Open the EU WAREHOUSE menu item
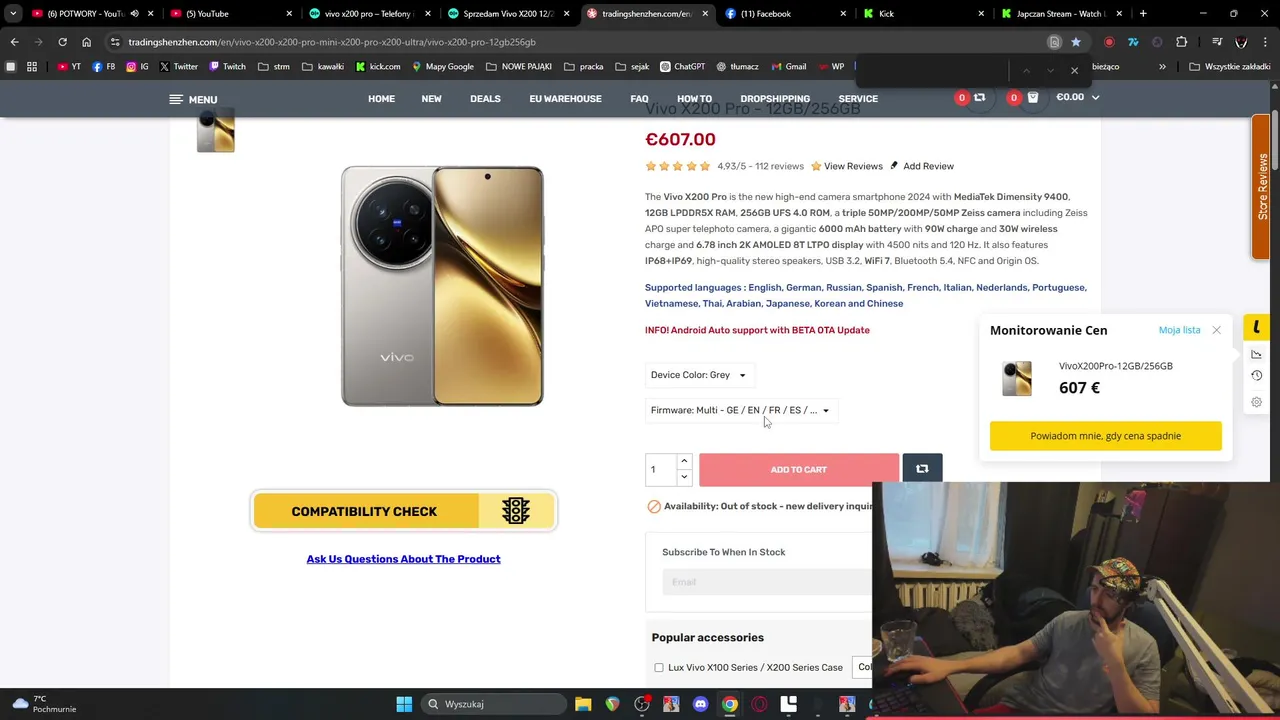 [565, 99]
